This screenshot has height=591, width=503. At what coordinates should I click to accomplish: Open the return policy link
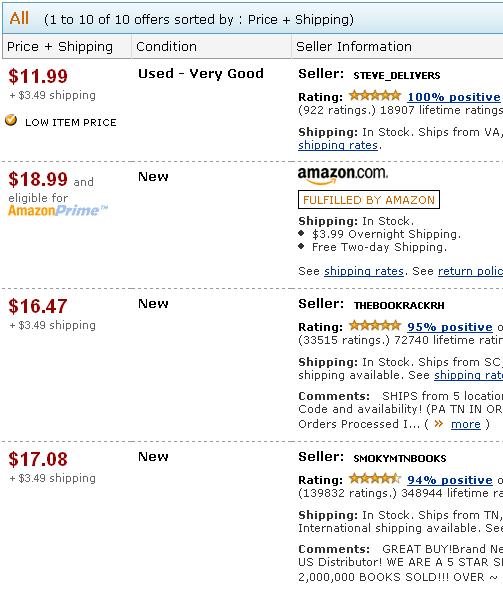coord(470,271)
